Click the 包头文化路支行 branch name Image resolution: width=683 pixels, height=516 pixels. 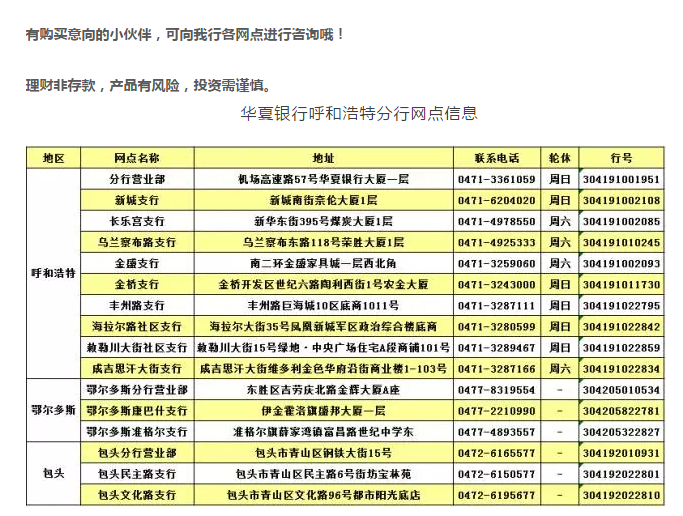[x=137, y=495]
